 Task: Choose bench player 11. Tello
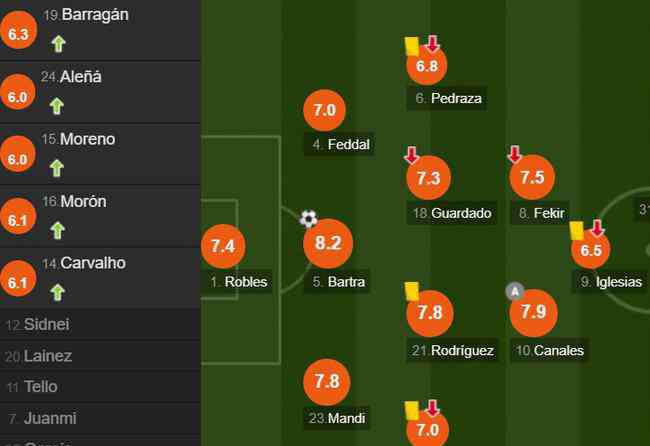(x=100, y=387)
